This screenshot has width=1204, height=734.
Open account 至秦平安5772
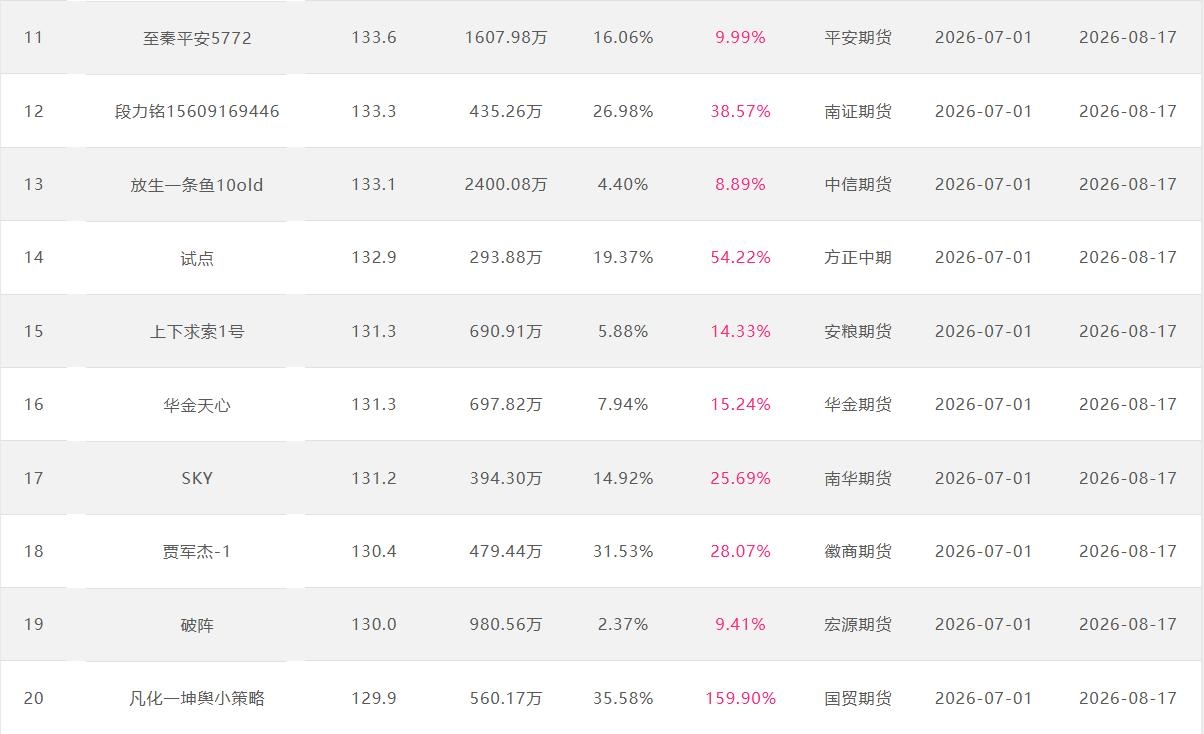(197, 38)
